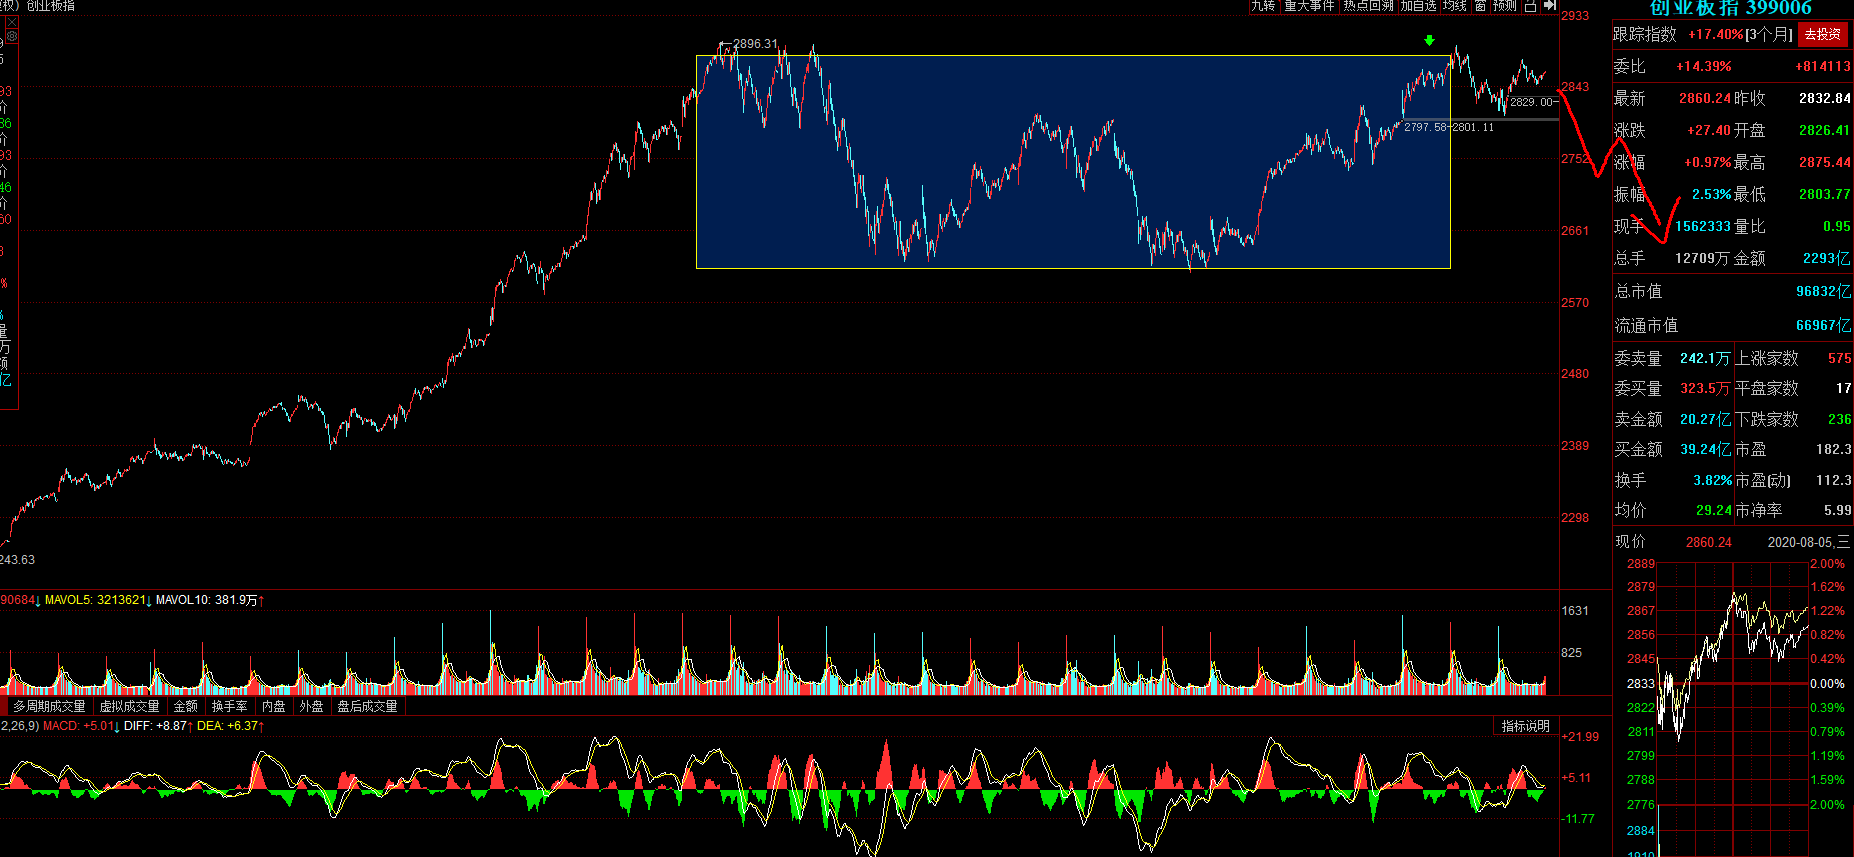Viewport: 1854px width, 857px height.
Task: Close the floating quote info panel
Action: (12, 23)
